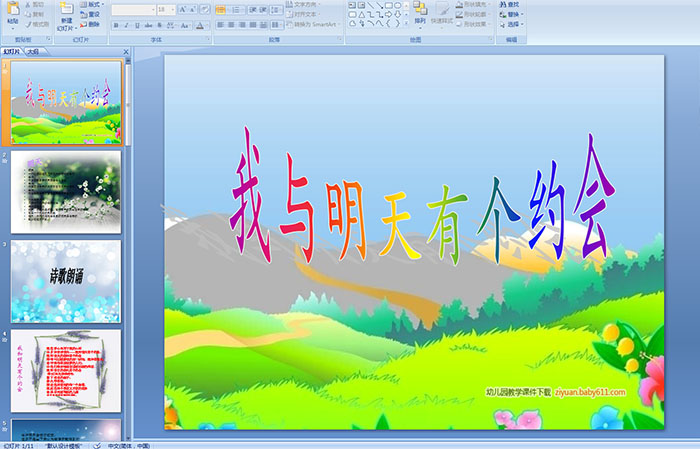Screen dimensions: 700x449
Task: Select the Right Arrow block shape
Action: click(388, 14)
